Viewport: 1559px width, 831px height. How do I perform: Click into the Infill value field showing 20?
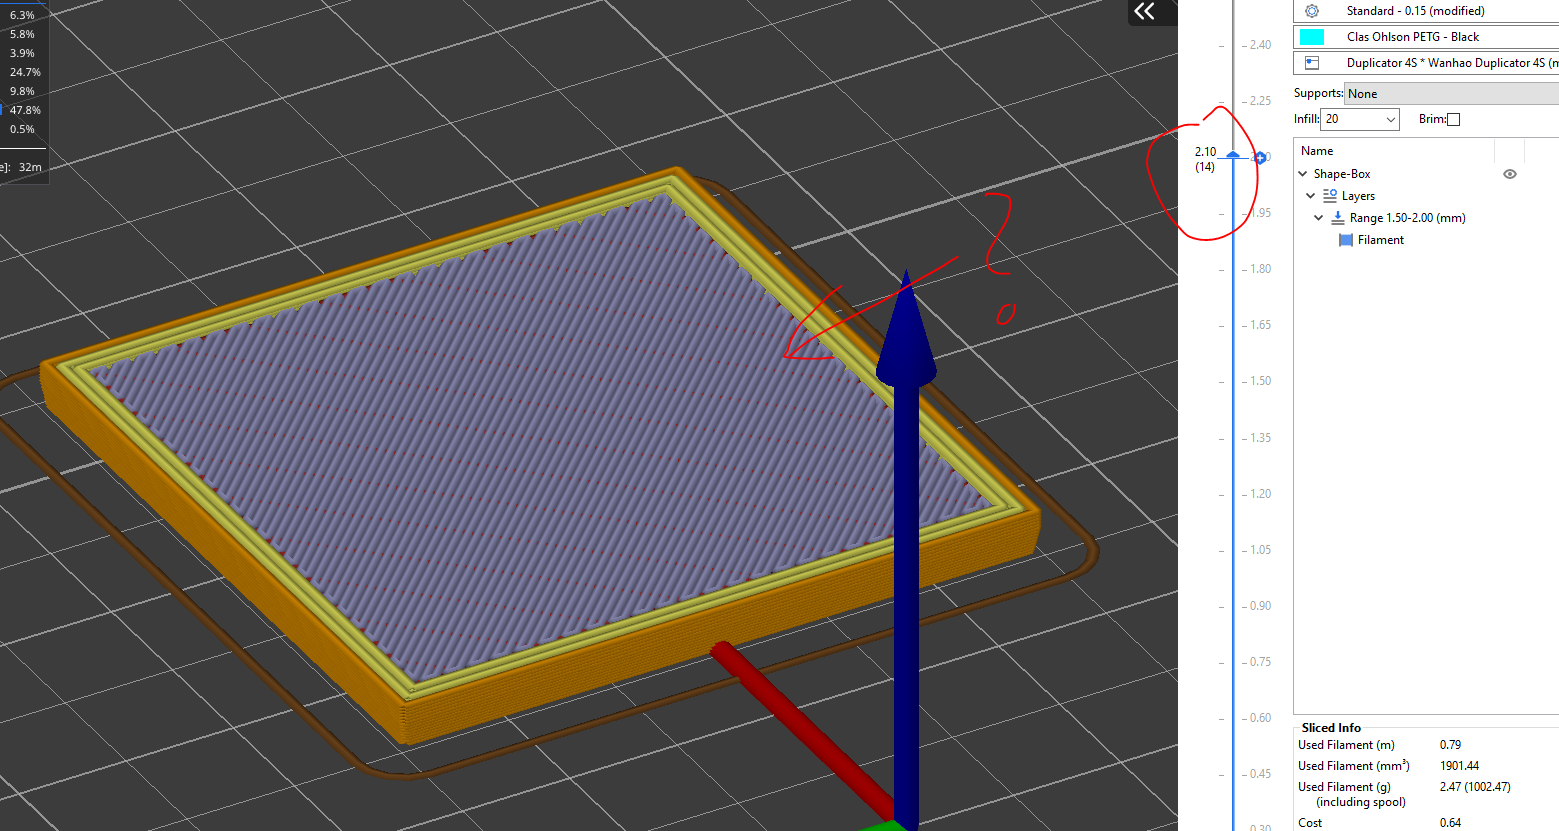(x=1351, y=119)
